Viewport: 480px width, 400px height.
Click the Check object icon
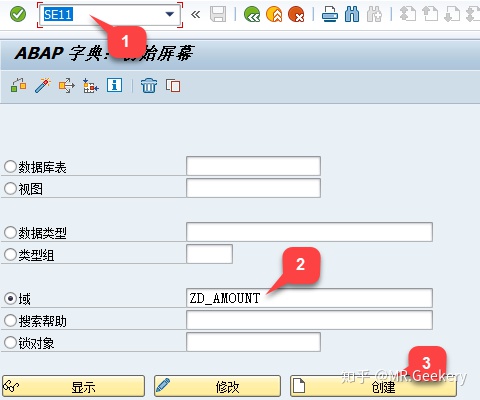19,86
